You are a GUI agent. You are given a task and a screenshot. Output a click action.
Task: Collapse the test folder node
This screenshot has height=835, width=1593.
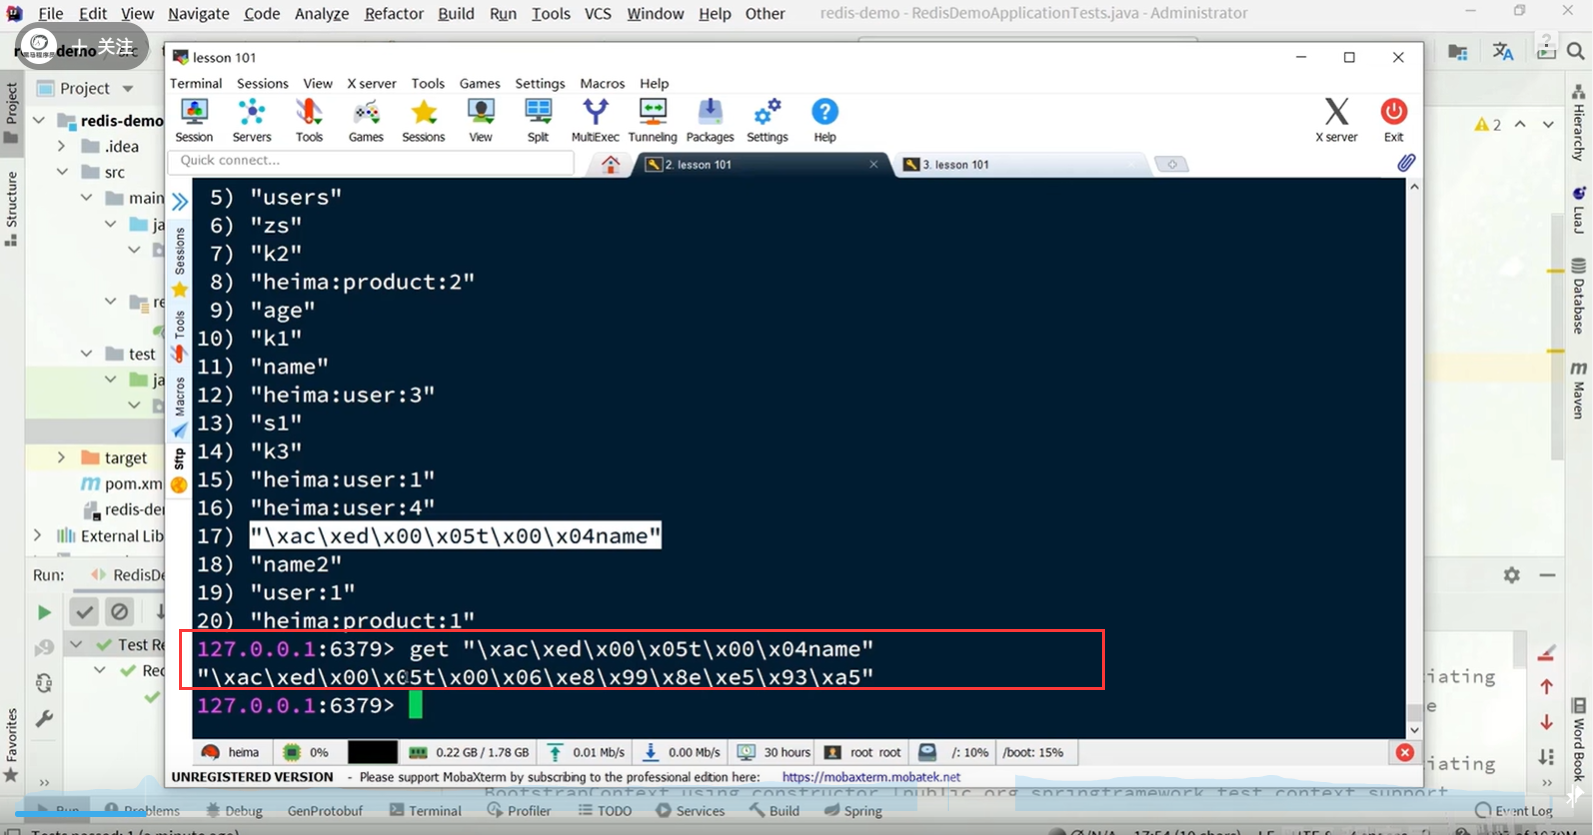pos(87,354)
